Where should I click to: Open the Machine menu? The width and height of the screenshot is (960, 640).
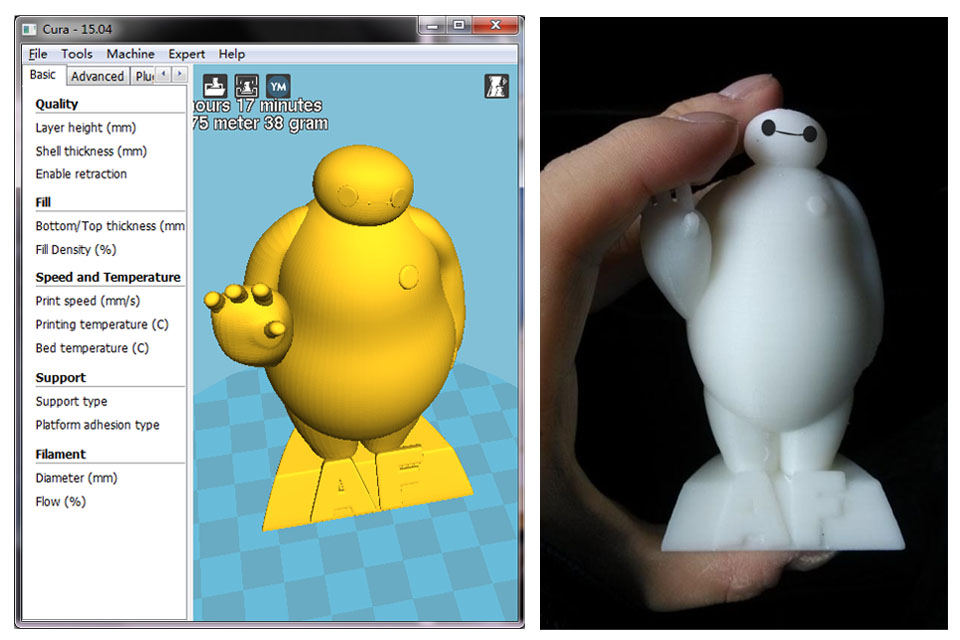pos(130,54)
